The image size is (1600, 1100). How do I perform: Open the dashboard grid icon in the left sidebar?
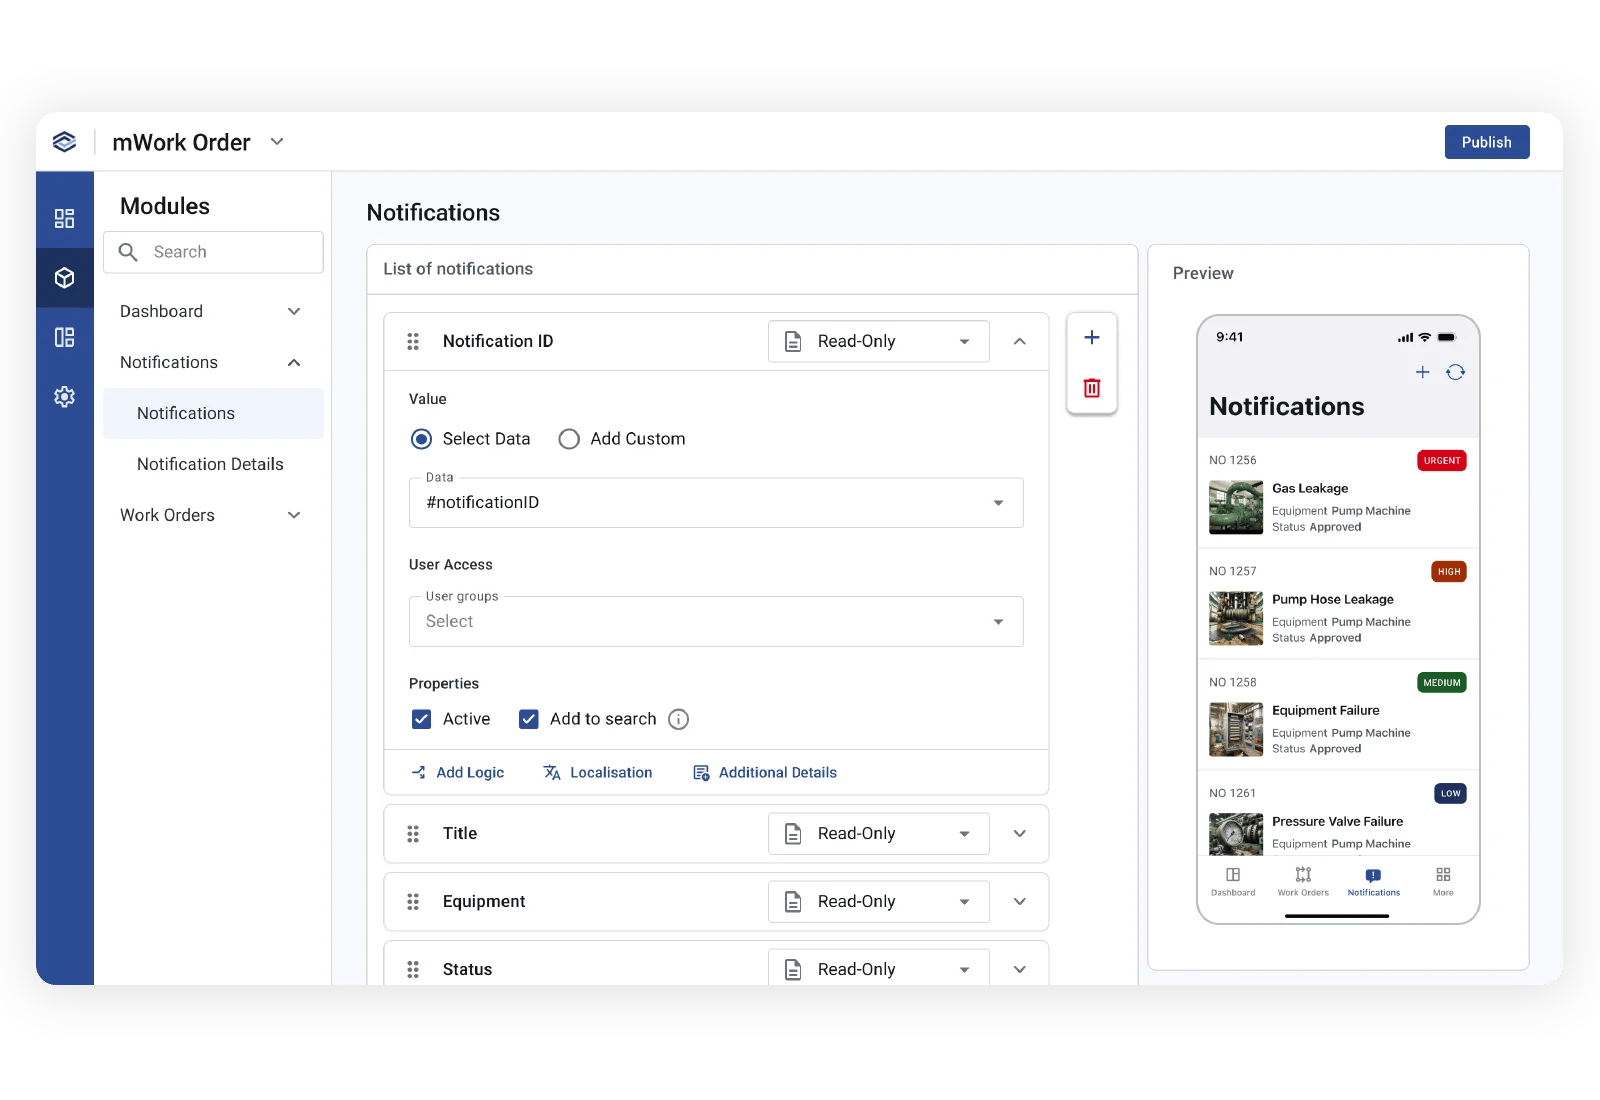tap(64, 219)
